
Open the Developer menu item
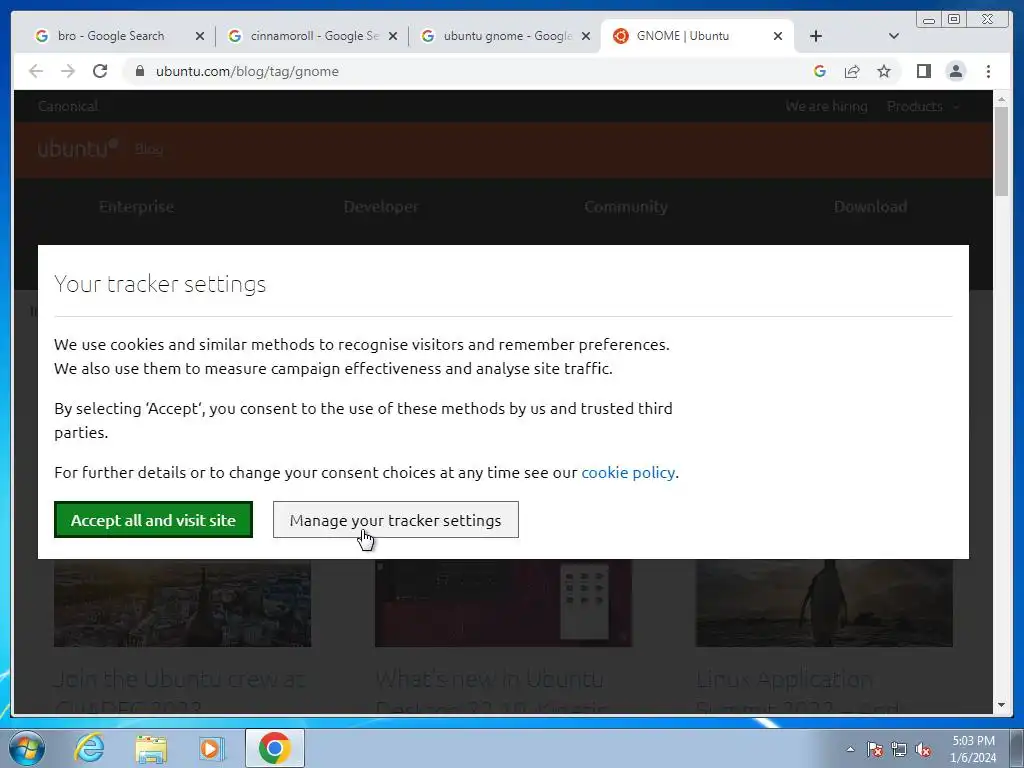(x=381, y=206)
